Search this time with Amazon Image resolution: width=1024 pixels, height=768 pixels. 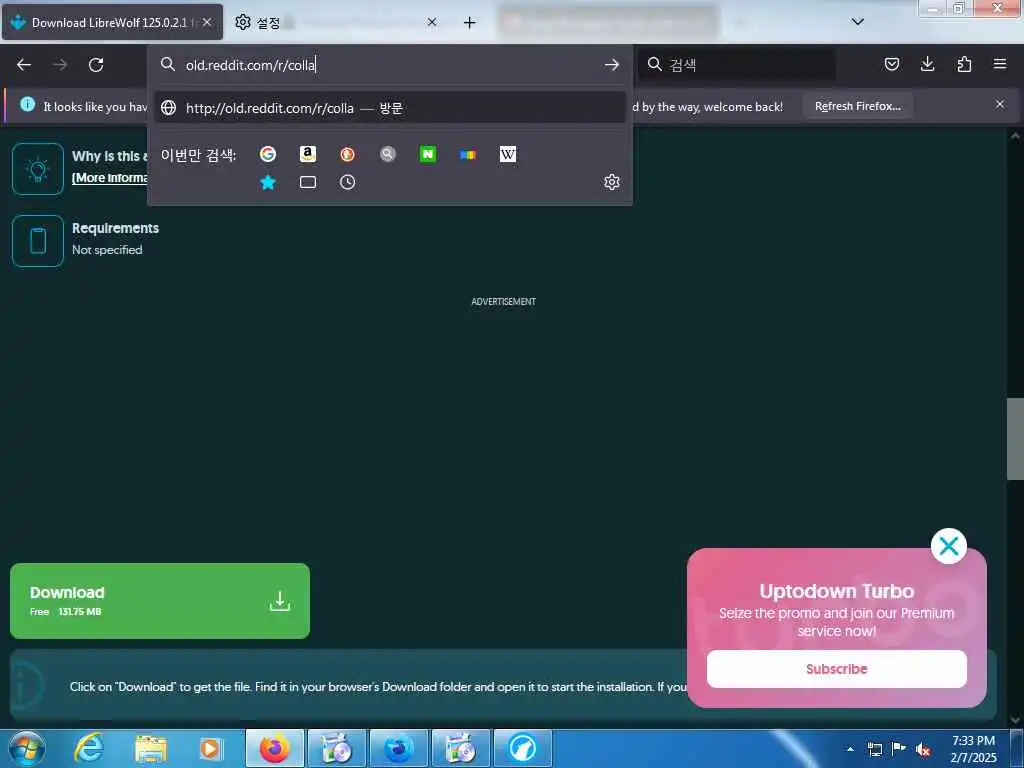[308, 154]
